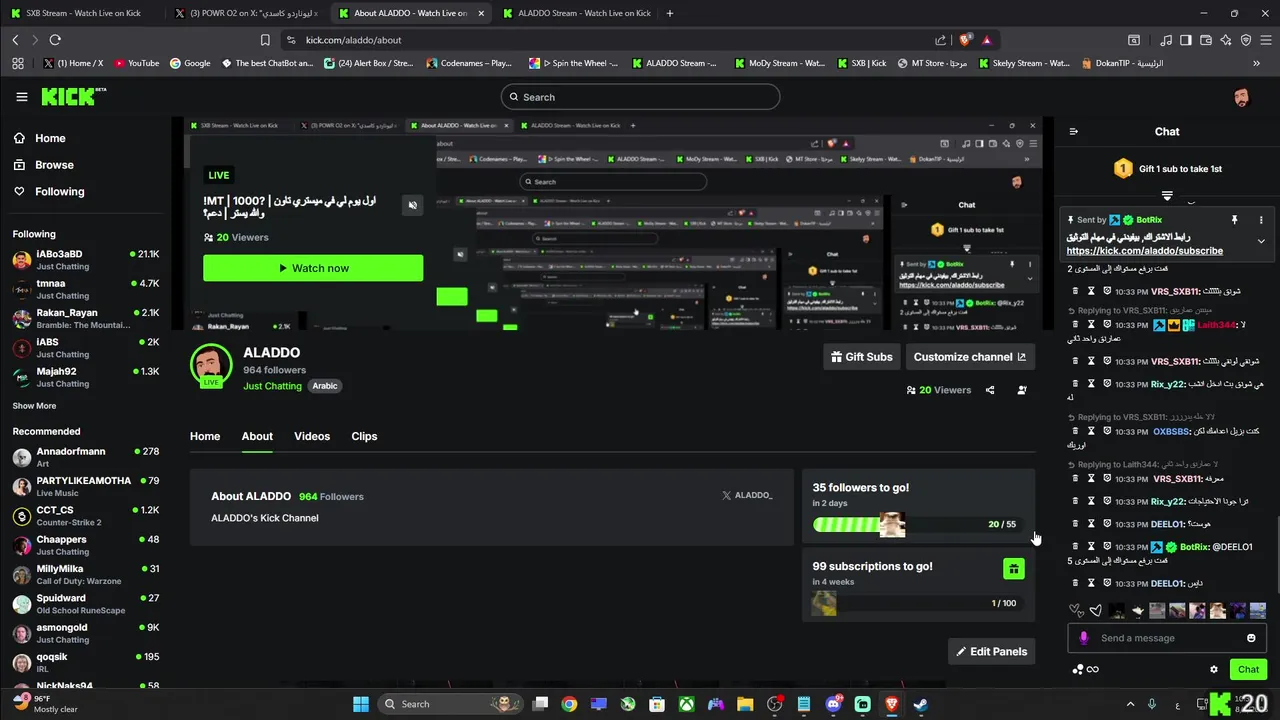Select the double hearts emote

point(1076,610)
